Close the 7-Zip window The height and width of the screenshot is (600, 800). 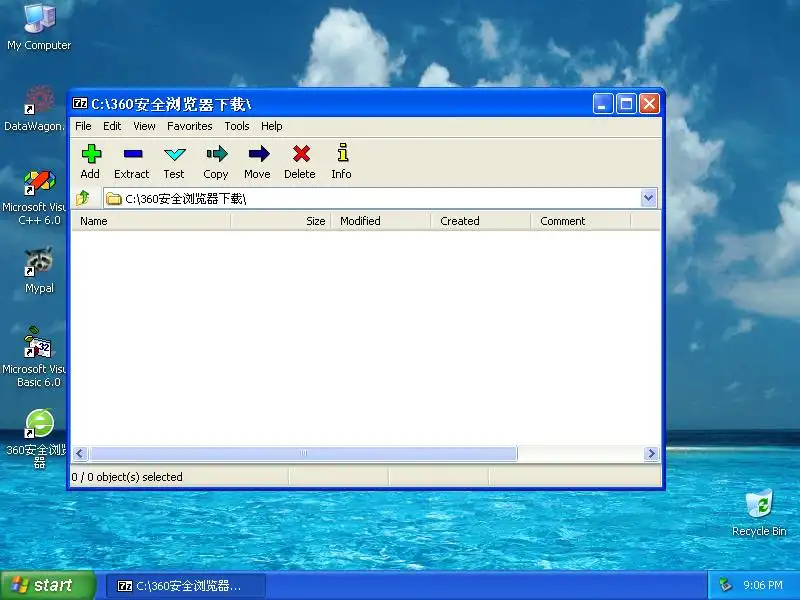pos(649,104)
